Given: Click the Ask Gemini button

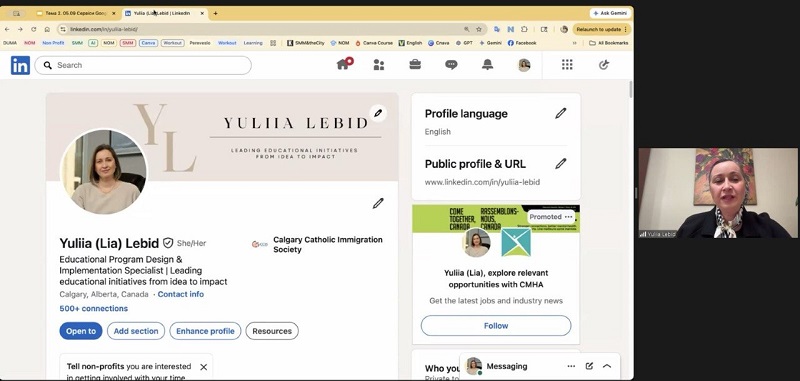Looking at the screenshot, I should click(610, 13).
